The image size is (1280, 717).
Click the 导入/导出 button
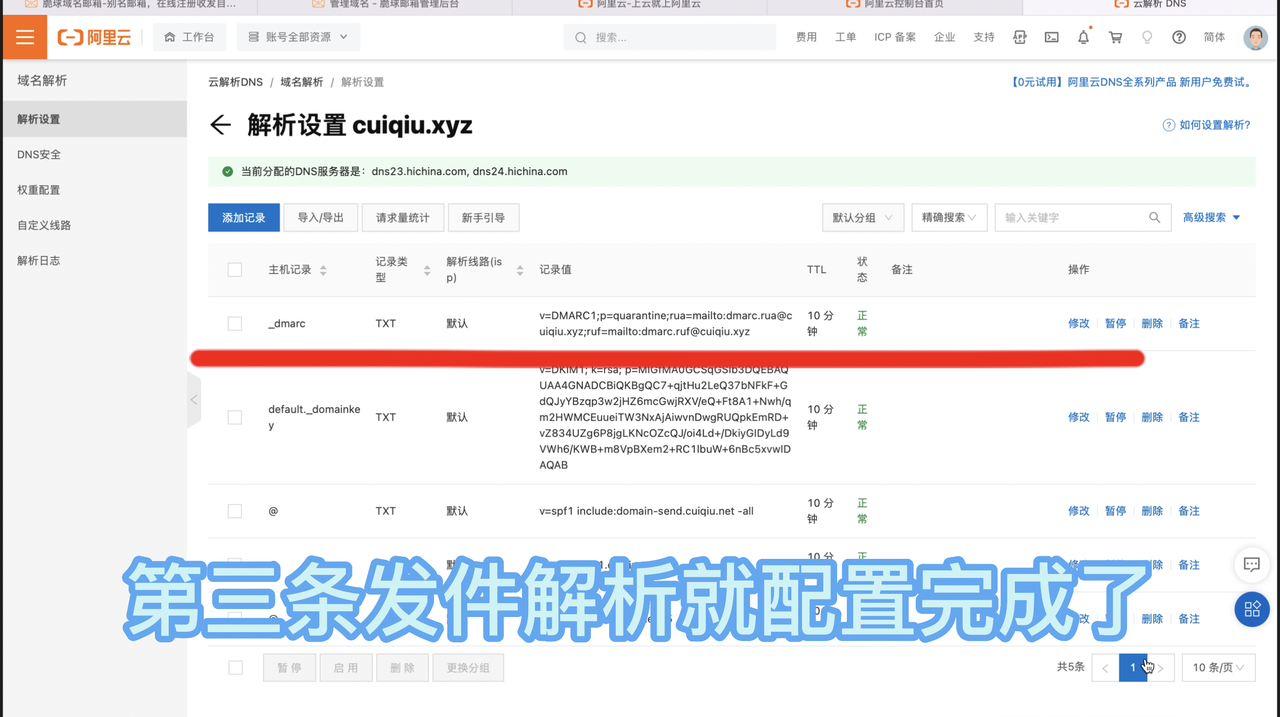click(x=321, y=218)
